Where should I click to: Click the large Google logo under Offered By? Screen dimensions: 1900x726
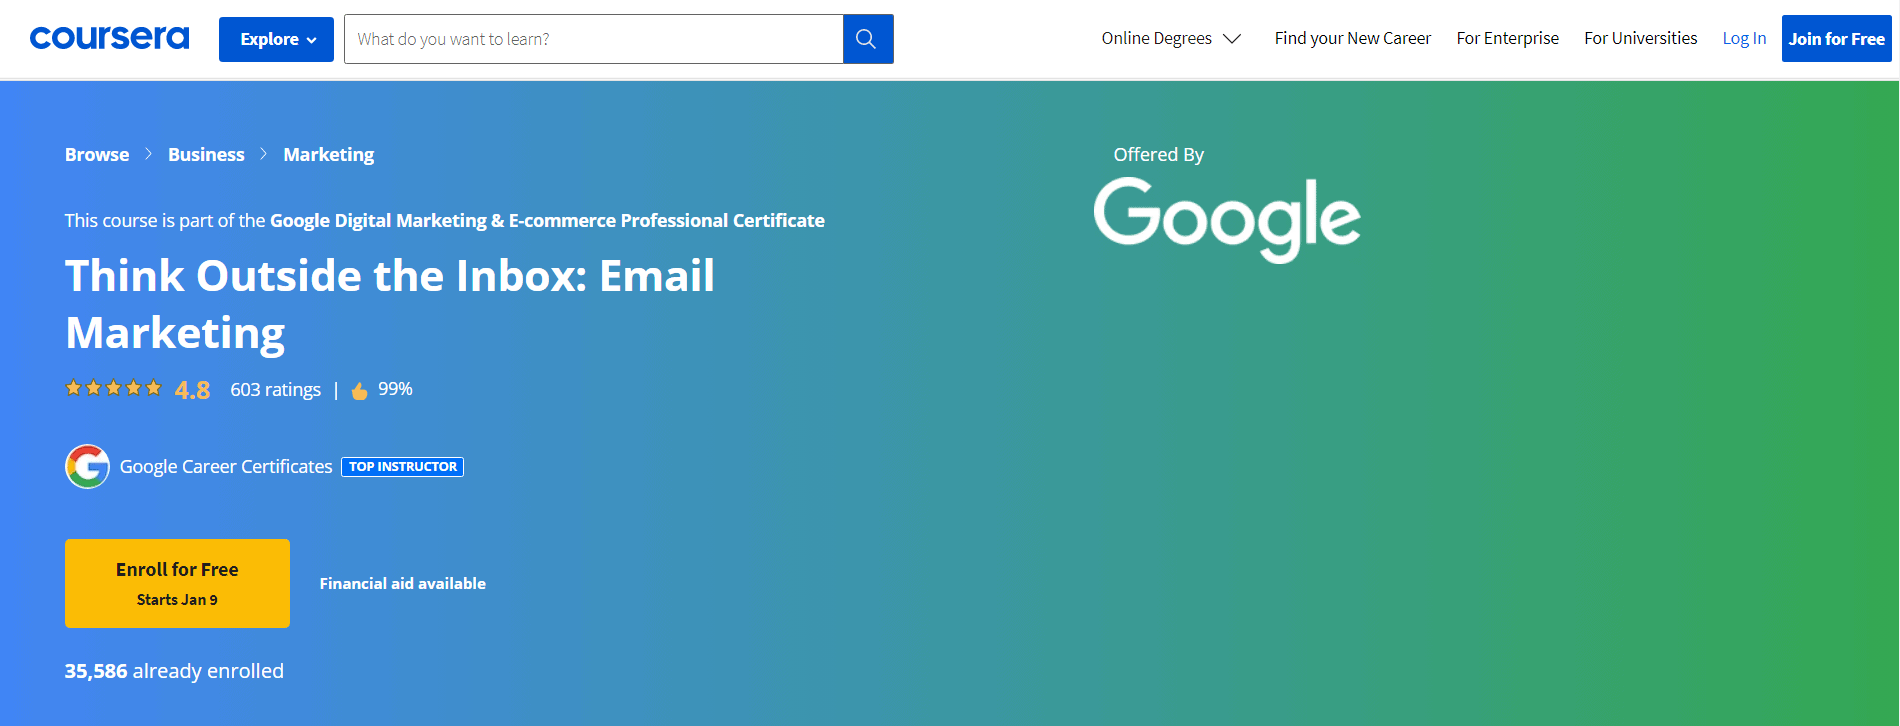tap(1227, 220)
